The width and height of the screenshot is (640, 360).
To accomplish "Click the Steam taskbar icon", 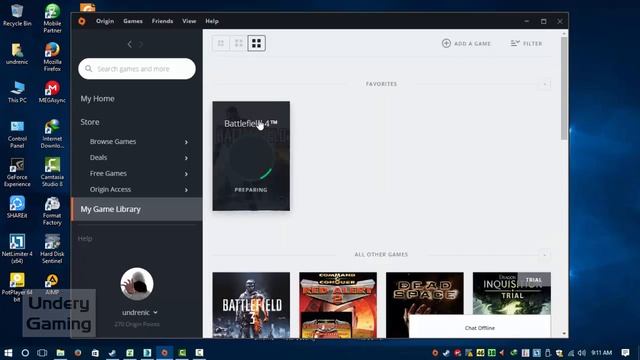I will click(x=112, y=353).
